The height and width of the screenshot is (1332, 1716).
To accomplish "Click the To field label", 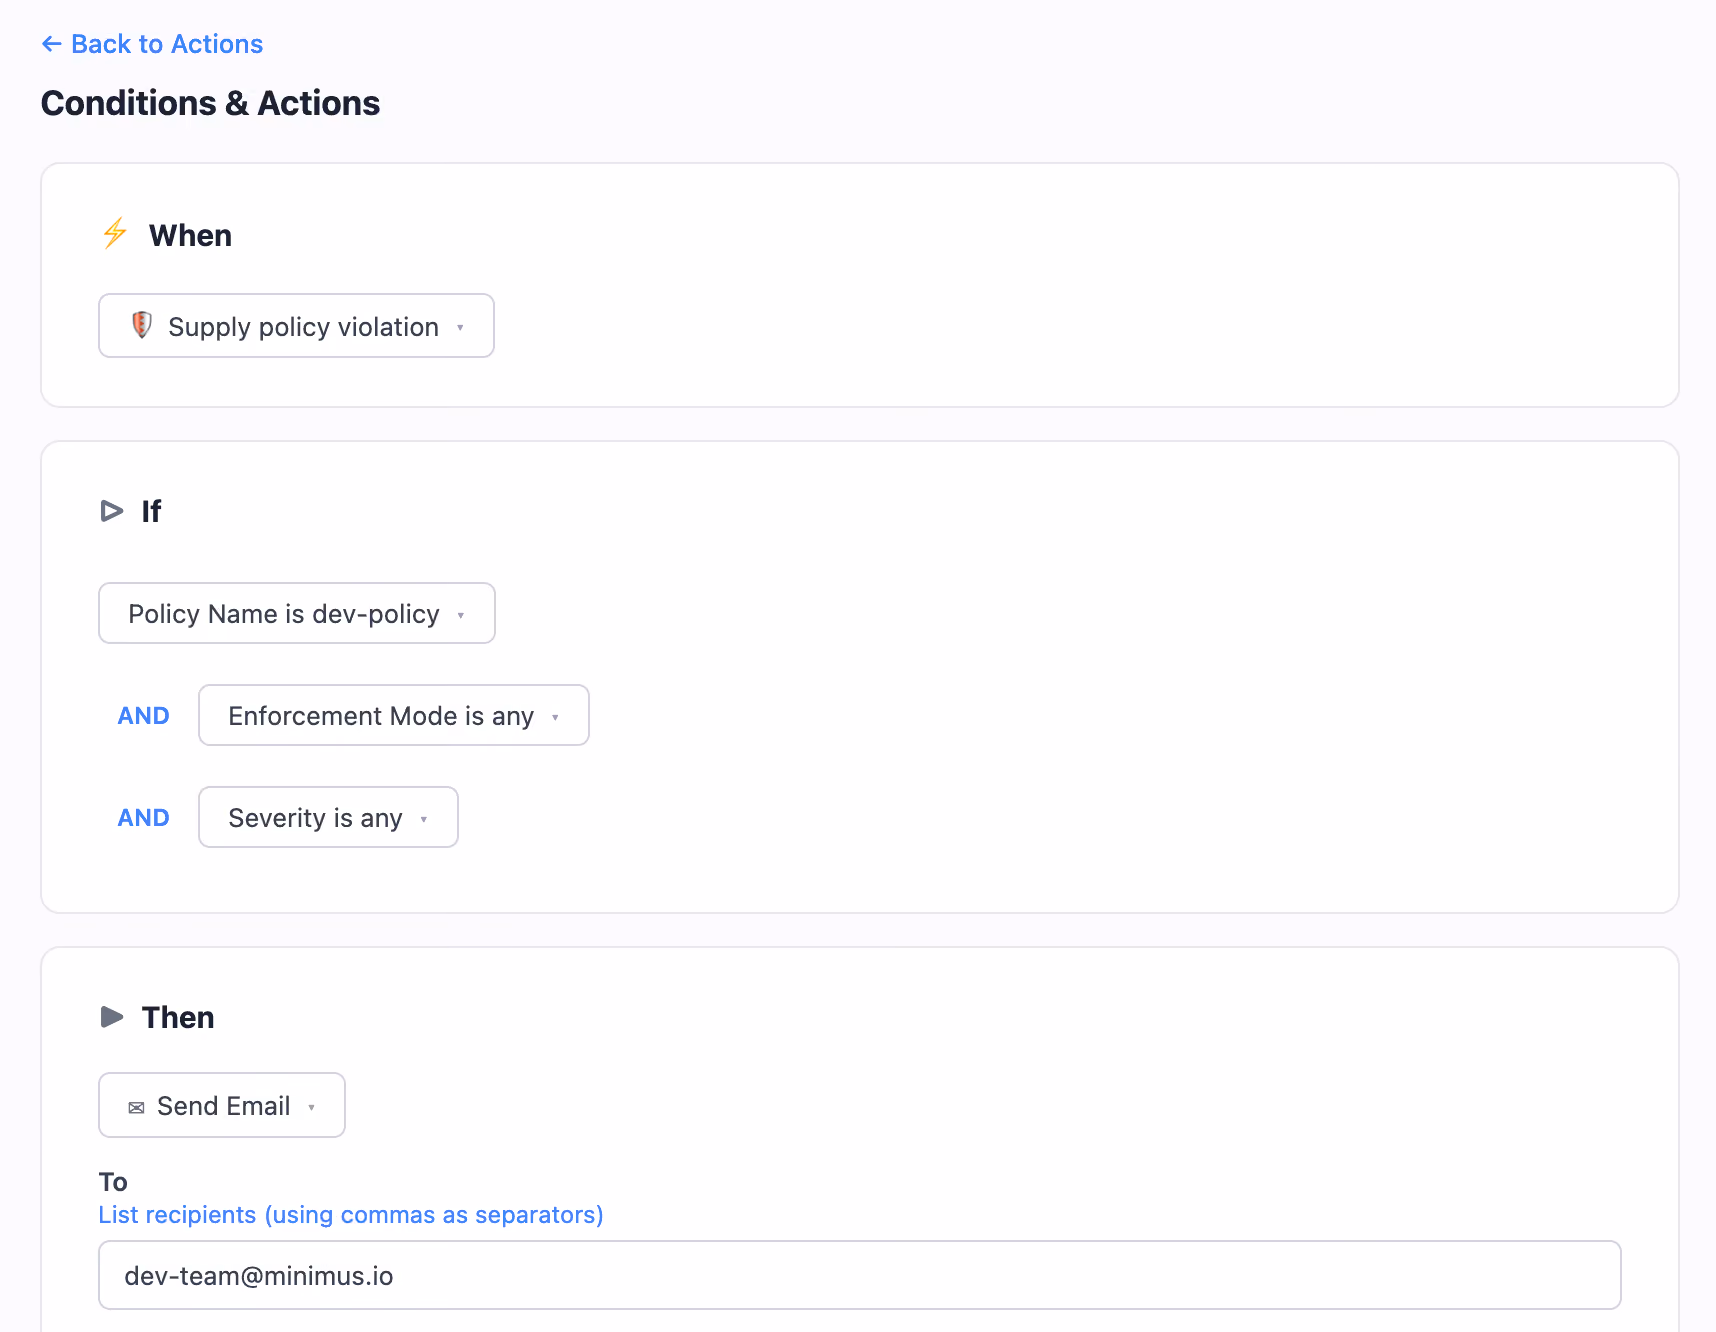I will pyautogui.click(x=113, y=1182).
